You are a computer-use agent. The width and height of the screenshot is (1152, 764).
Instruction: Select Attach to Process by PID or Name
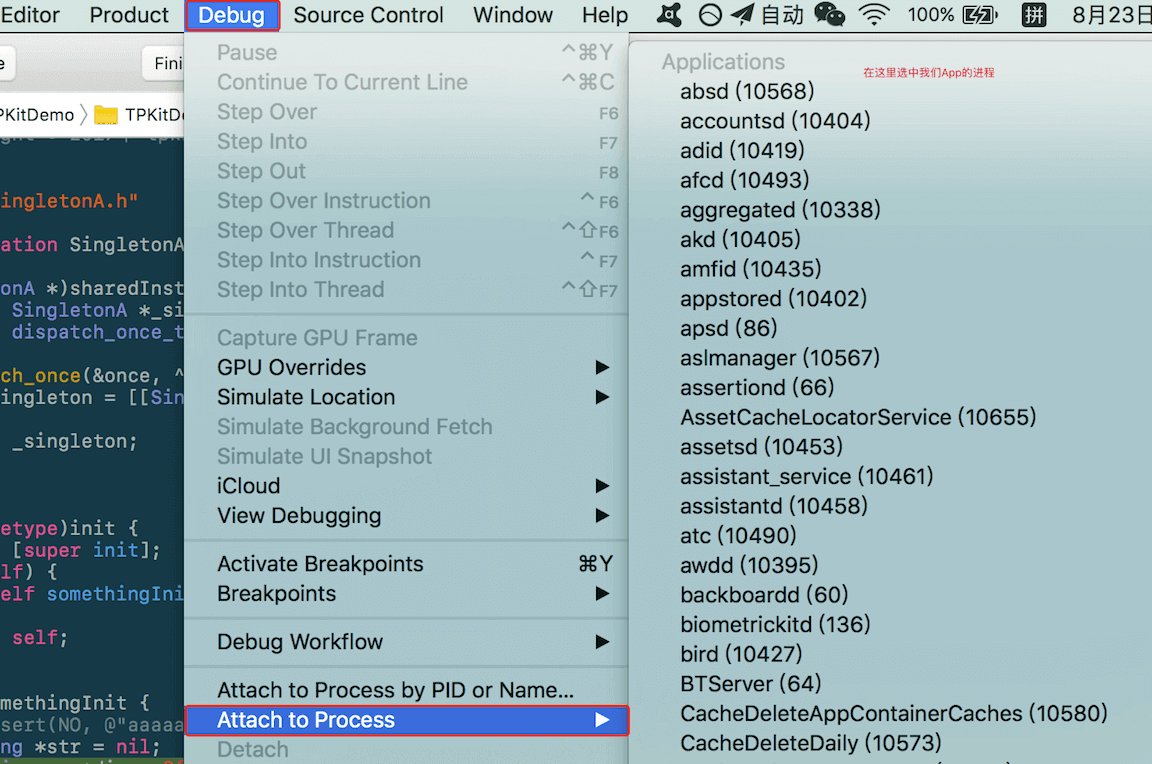395,690
